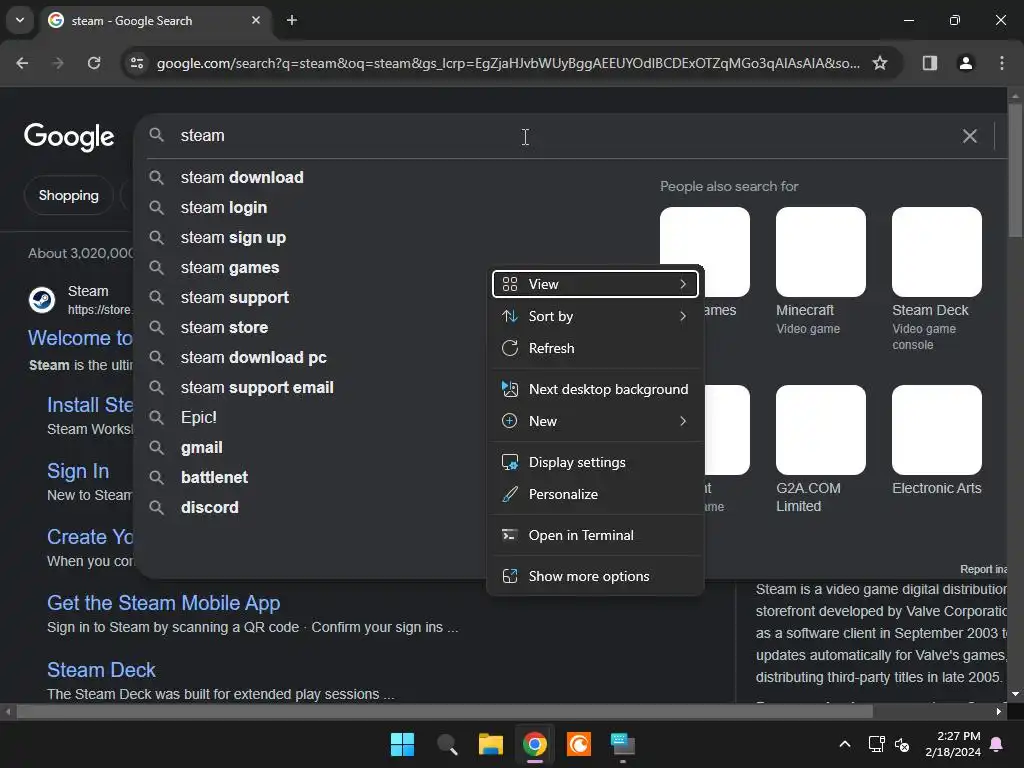
Task: Select suggestion steam download pc
Action: pyautogui.click(x=253, y=358)
